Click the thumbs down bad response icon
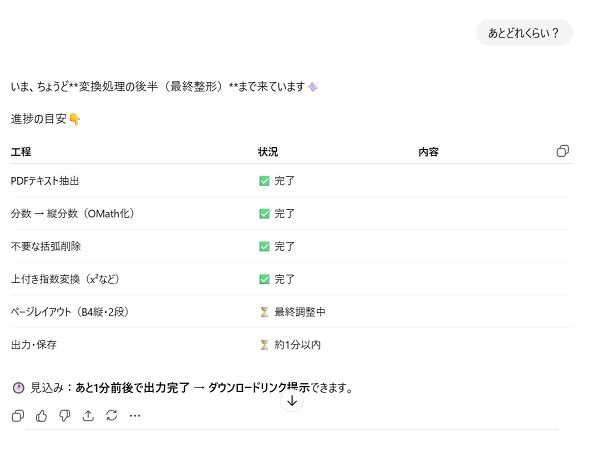The image size is (600, 450). (64, 416)
